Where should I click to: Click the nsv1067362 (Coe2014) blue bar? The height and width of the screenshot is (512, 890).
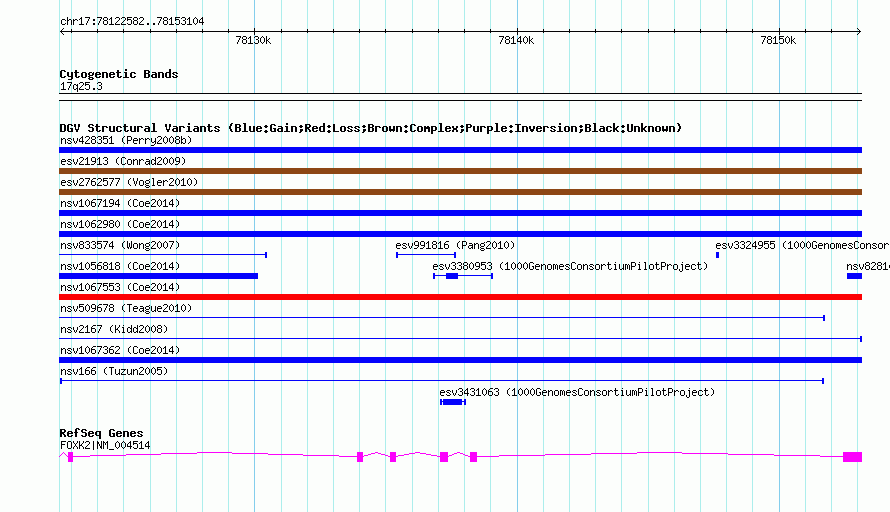460,360
